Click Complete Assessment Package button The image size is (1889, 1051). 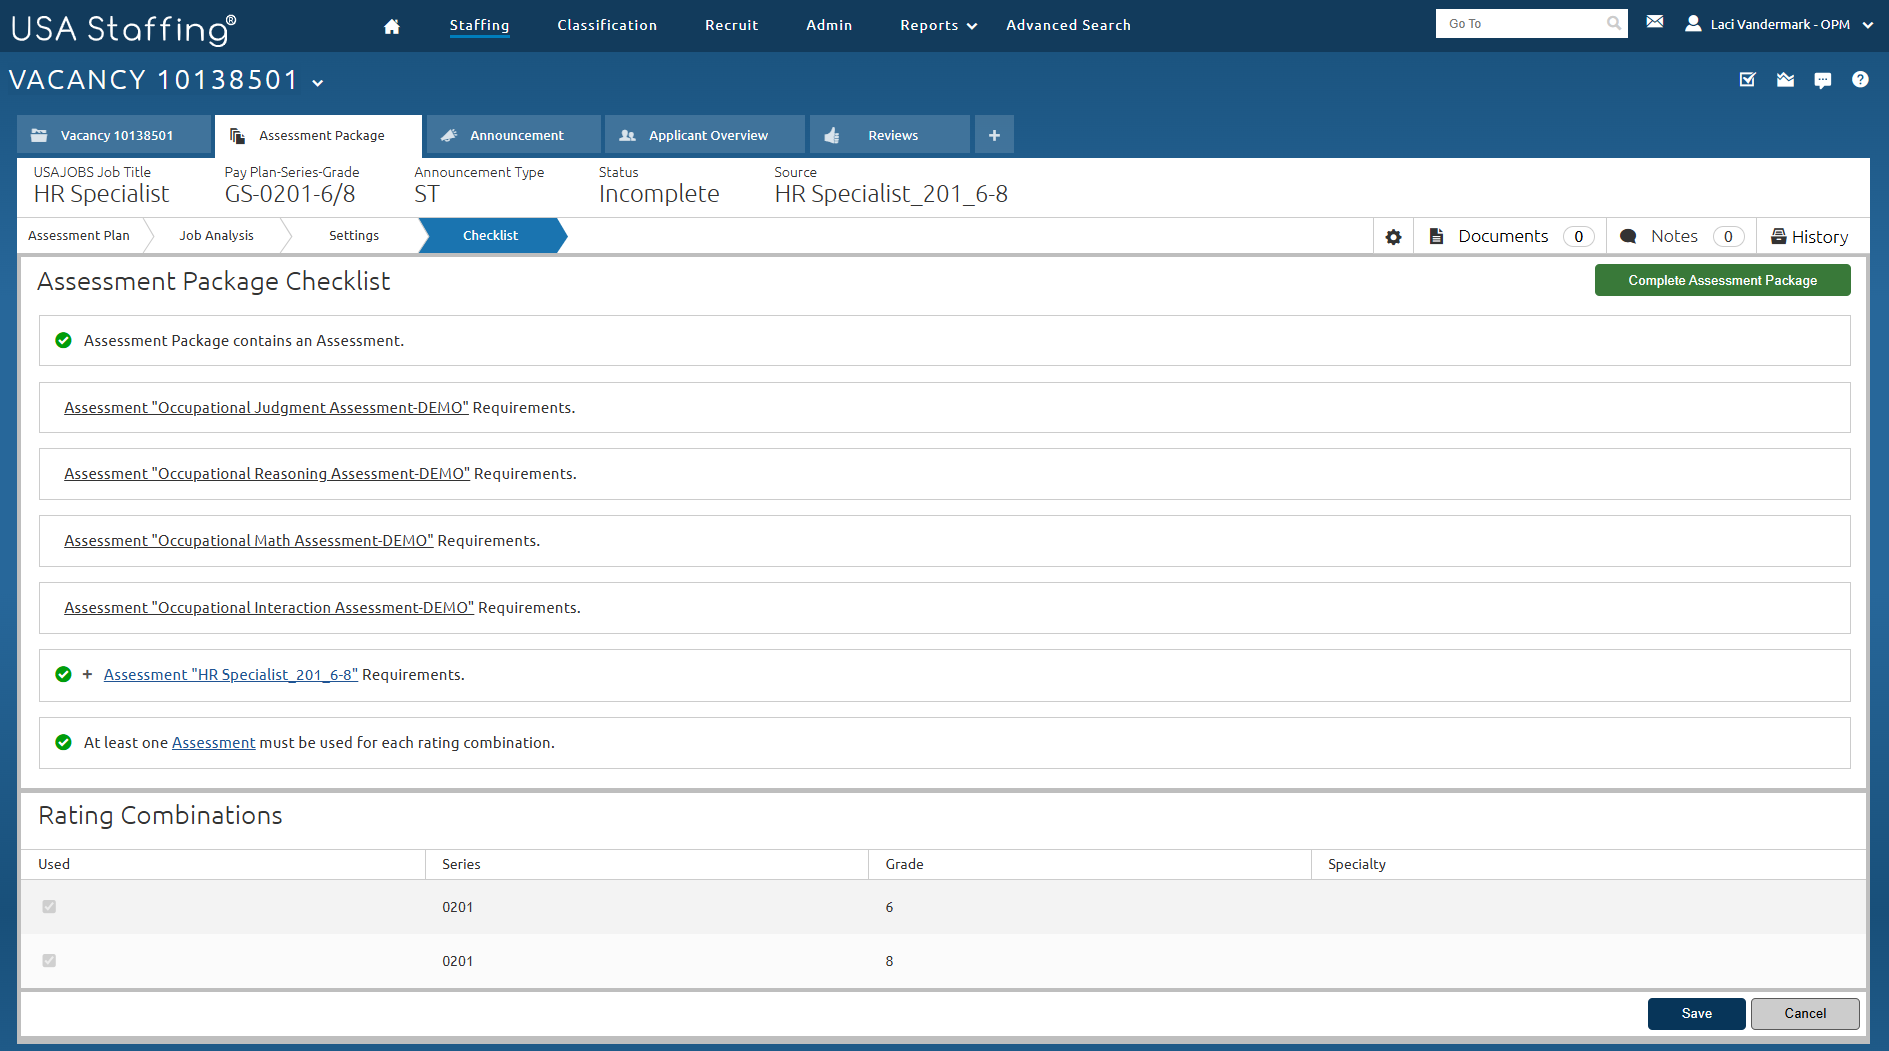pyautogui.click(x=1722, y=281)
